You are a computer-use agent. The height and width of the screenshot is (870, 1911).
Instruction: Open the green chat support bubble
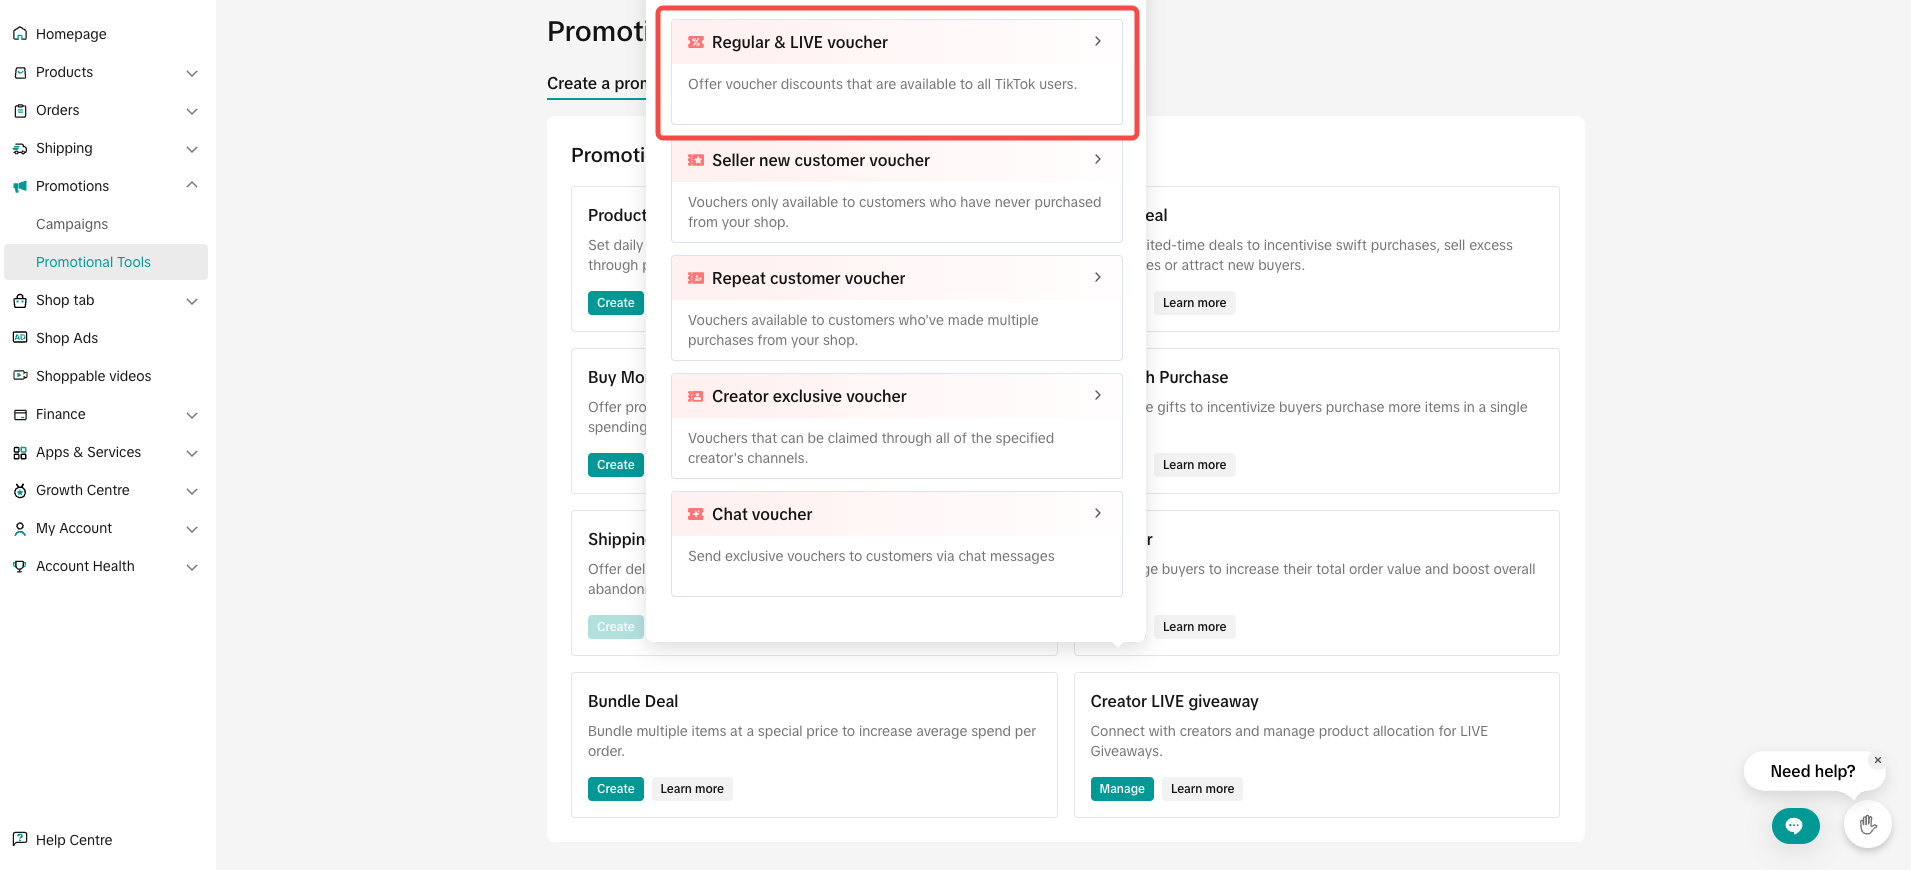click(x=1795, y=826)
